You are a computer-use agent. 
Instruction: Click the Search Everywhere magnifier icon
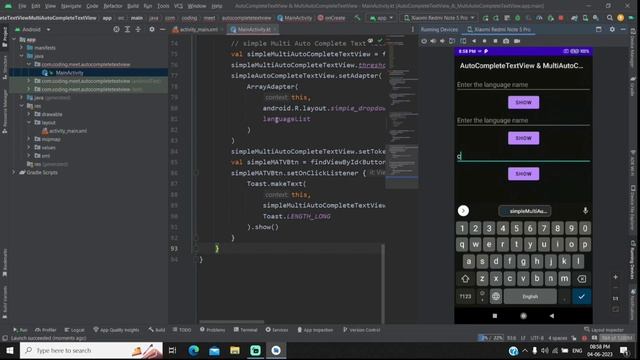609,18
